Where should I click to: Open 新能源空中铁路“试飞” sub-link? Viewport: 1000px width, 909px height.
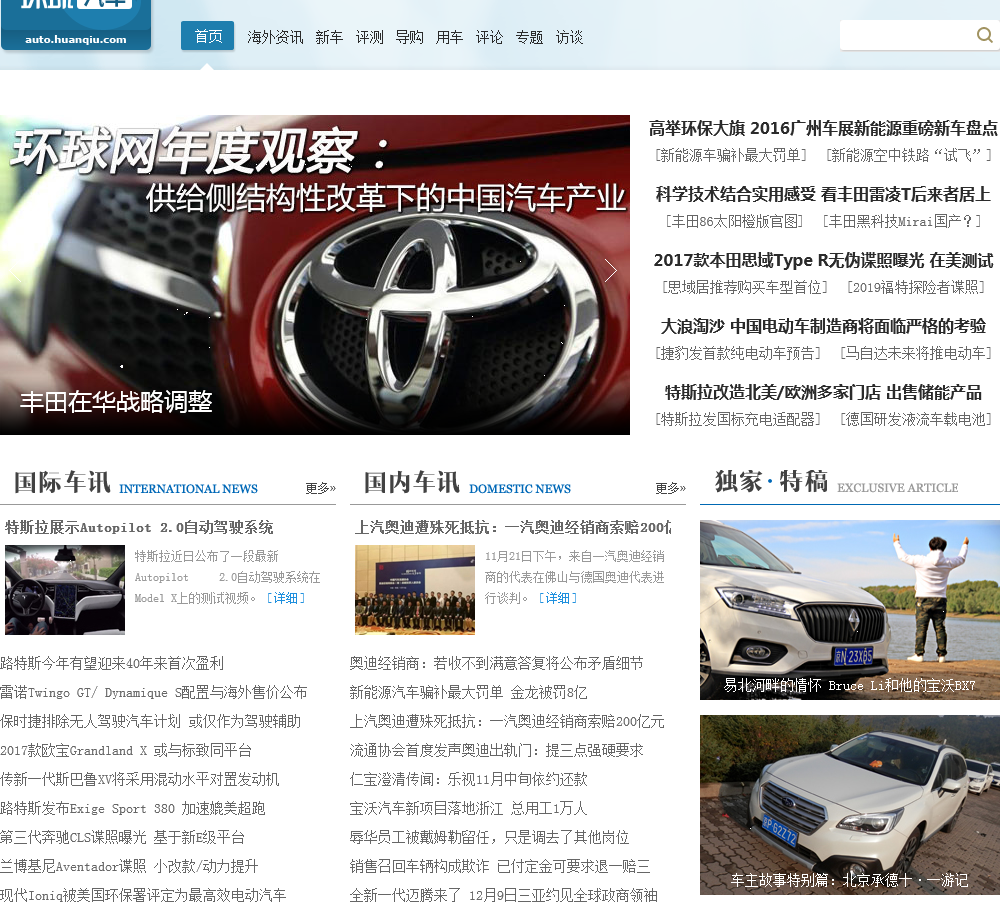909,155
